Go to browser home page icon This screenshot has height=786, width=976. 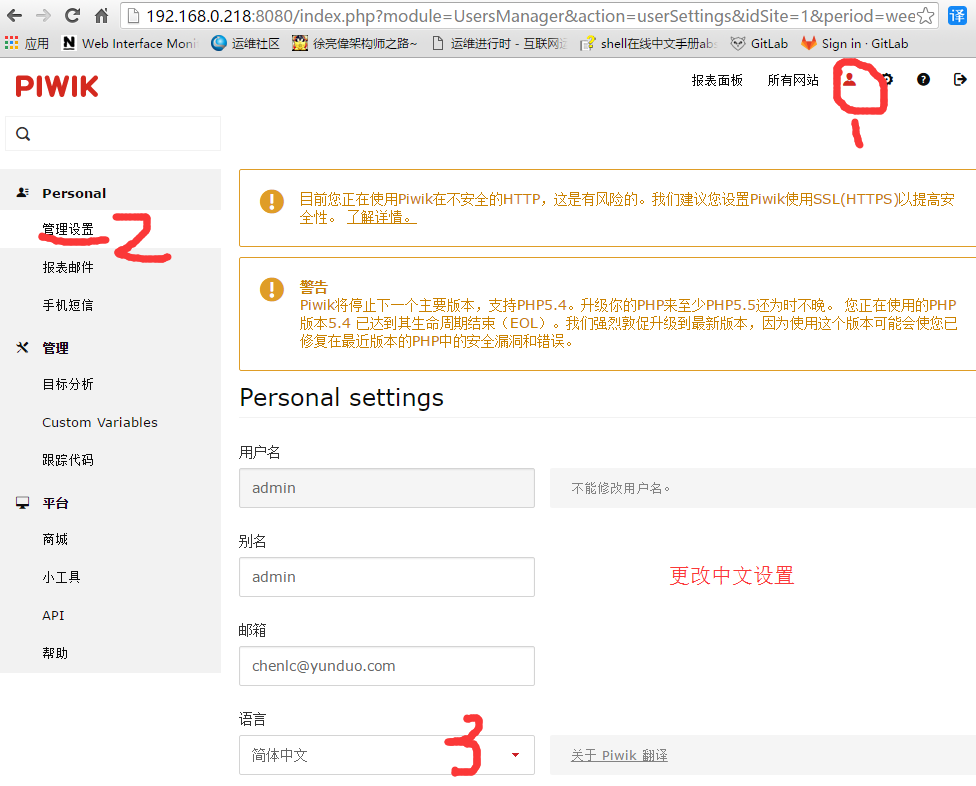[x=101, y=16]
